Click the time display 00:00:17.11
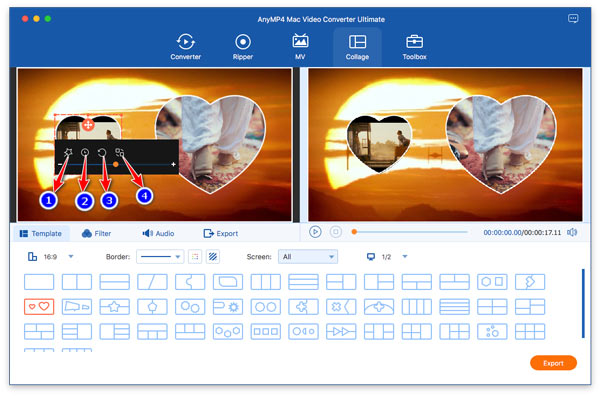600x396 pixels. pyautogui.click(x=543, y=233)
